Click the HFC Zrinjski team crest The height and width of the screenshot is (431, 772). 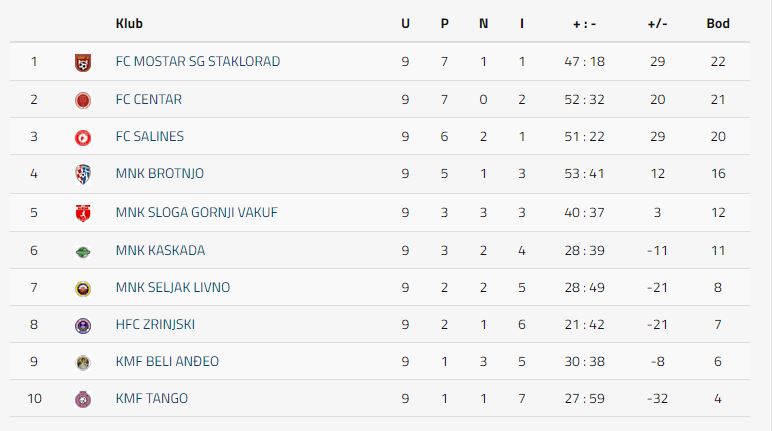[x=83, y=325]
